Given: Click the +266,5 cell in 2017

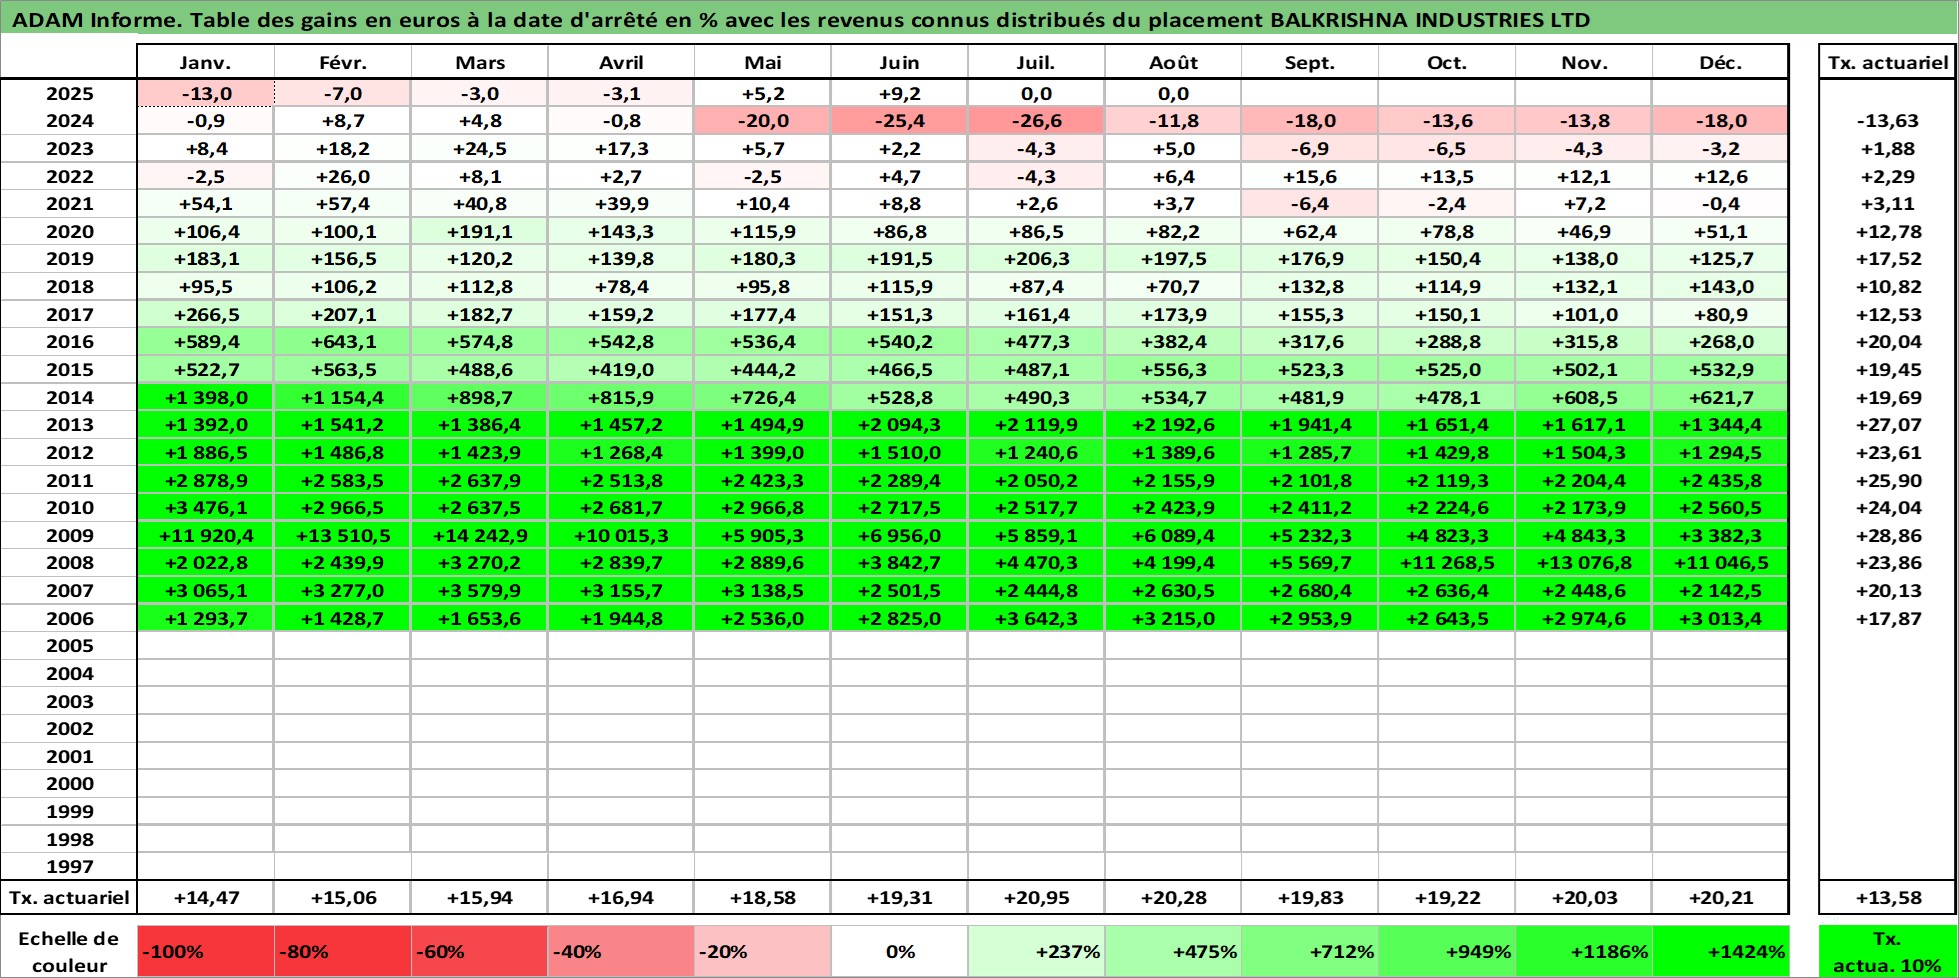Looking at the screenshot, I should pyautogui.click(x=206, y=315).
